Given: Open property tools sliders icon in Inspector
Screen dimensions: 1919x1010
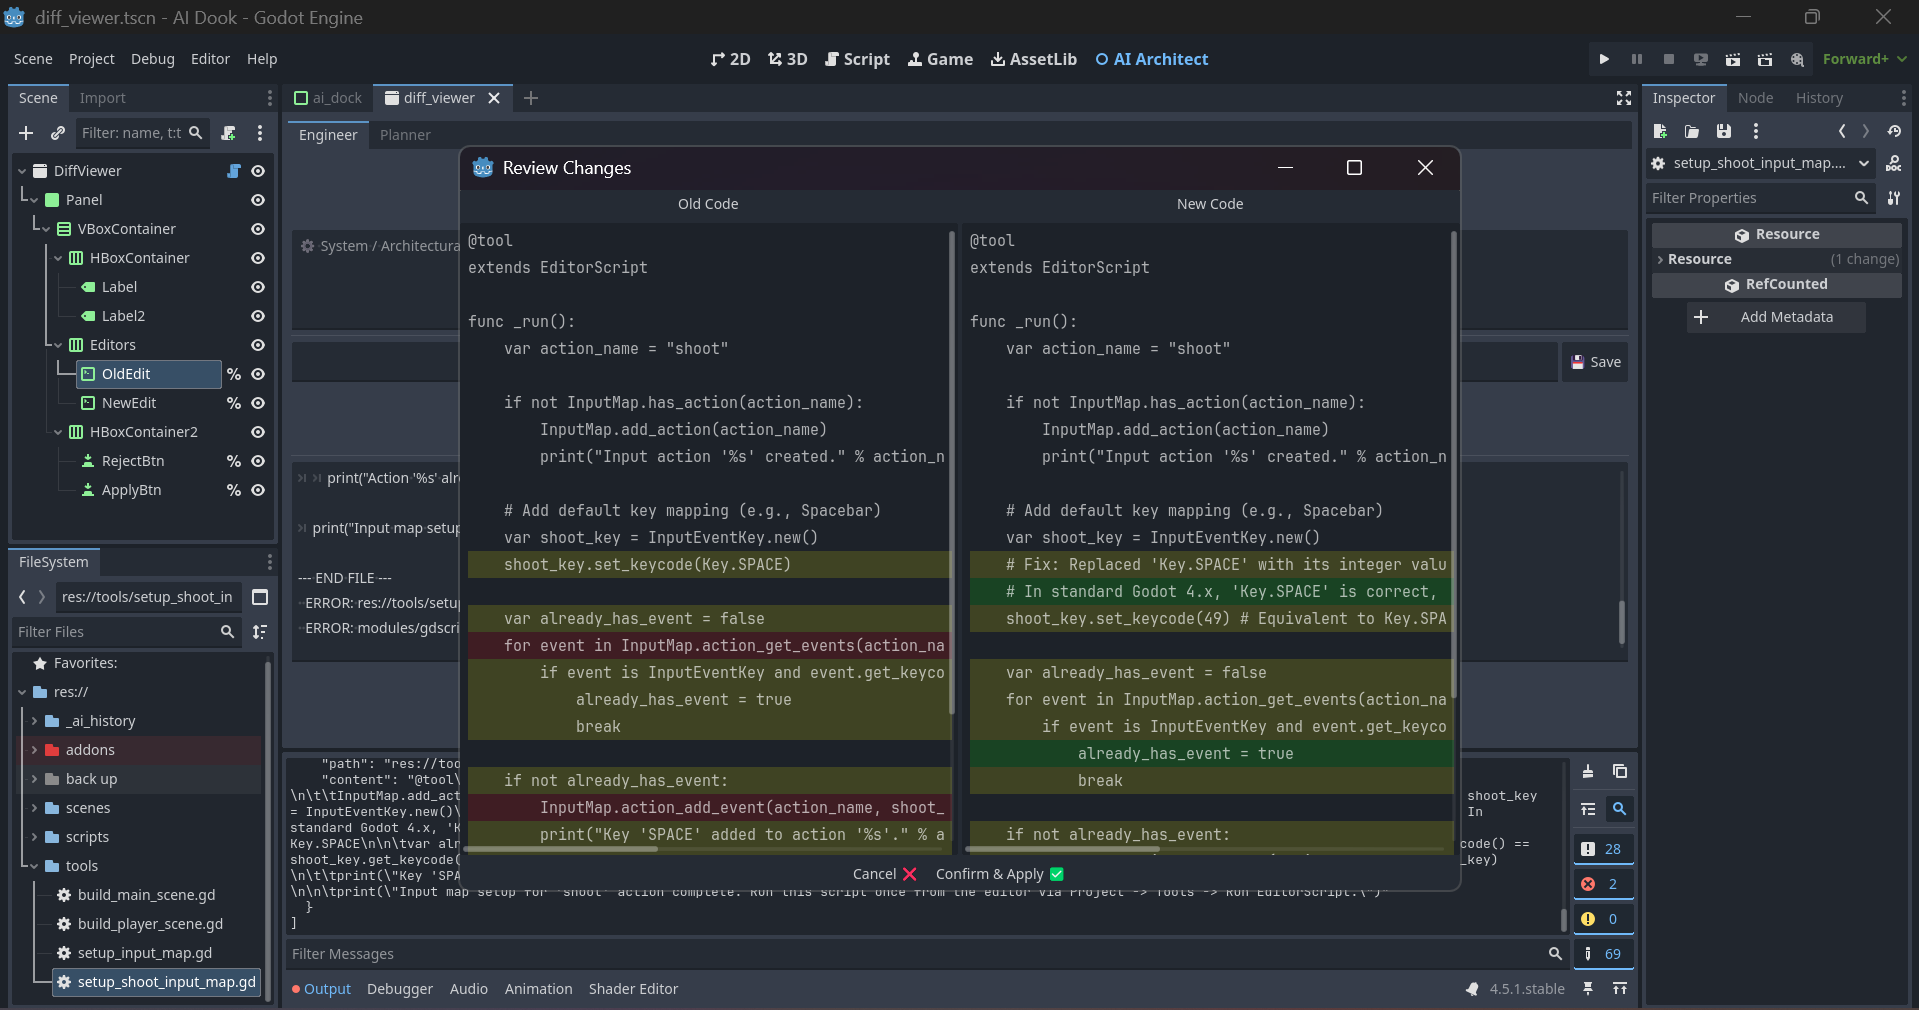Looking at the screenshot, I should pyautogui.click(x=1894, y=198).
